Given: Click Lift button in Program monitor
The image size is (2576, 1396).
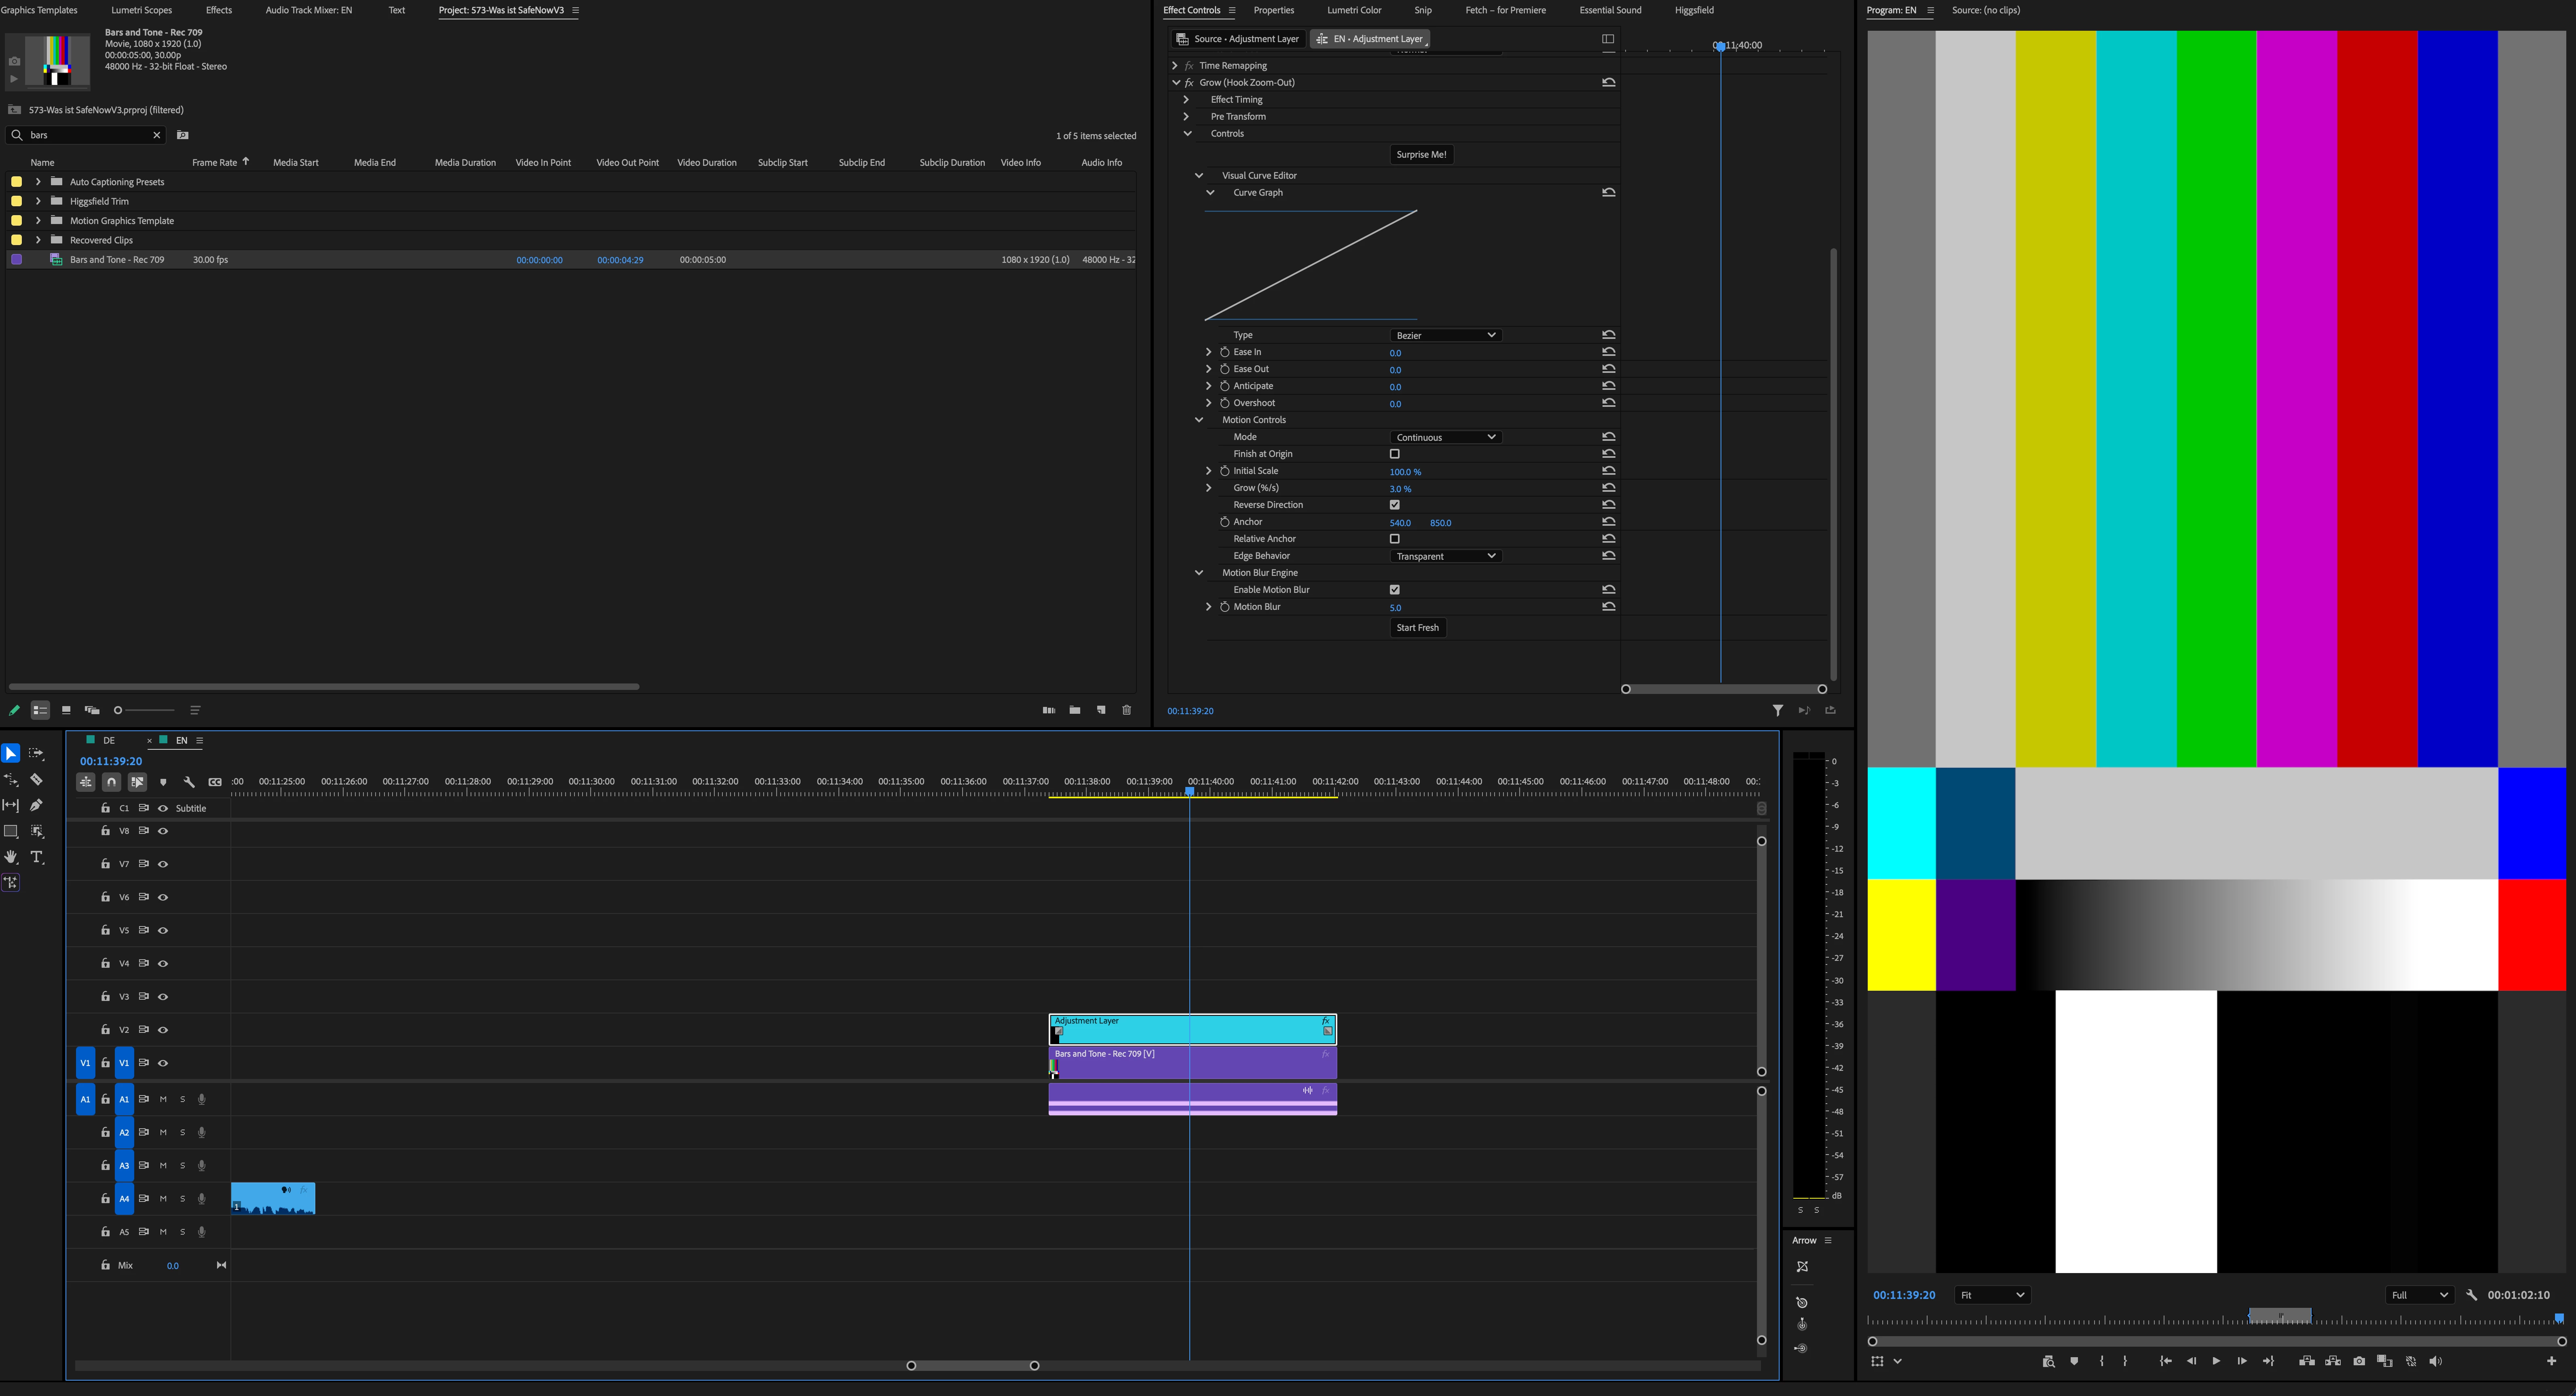Looking at the screenshot, I should click(x=2307, y=1361).
